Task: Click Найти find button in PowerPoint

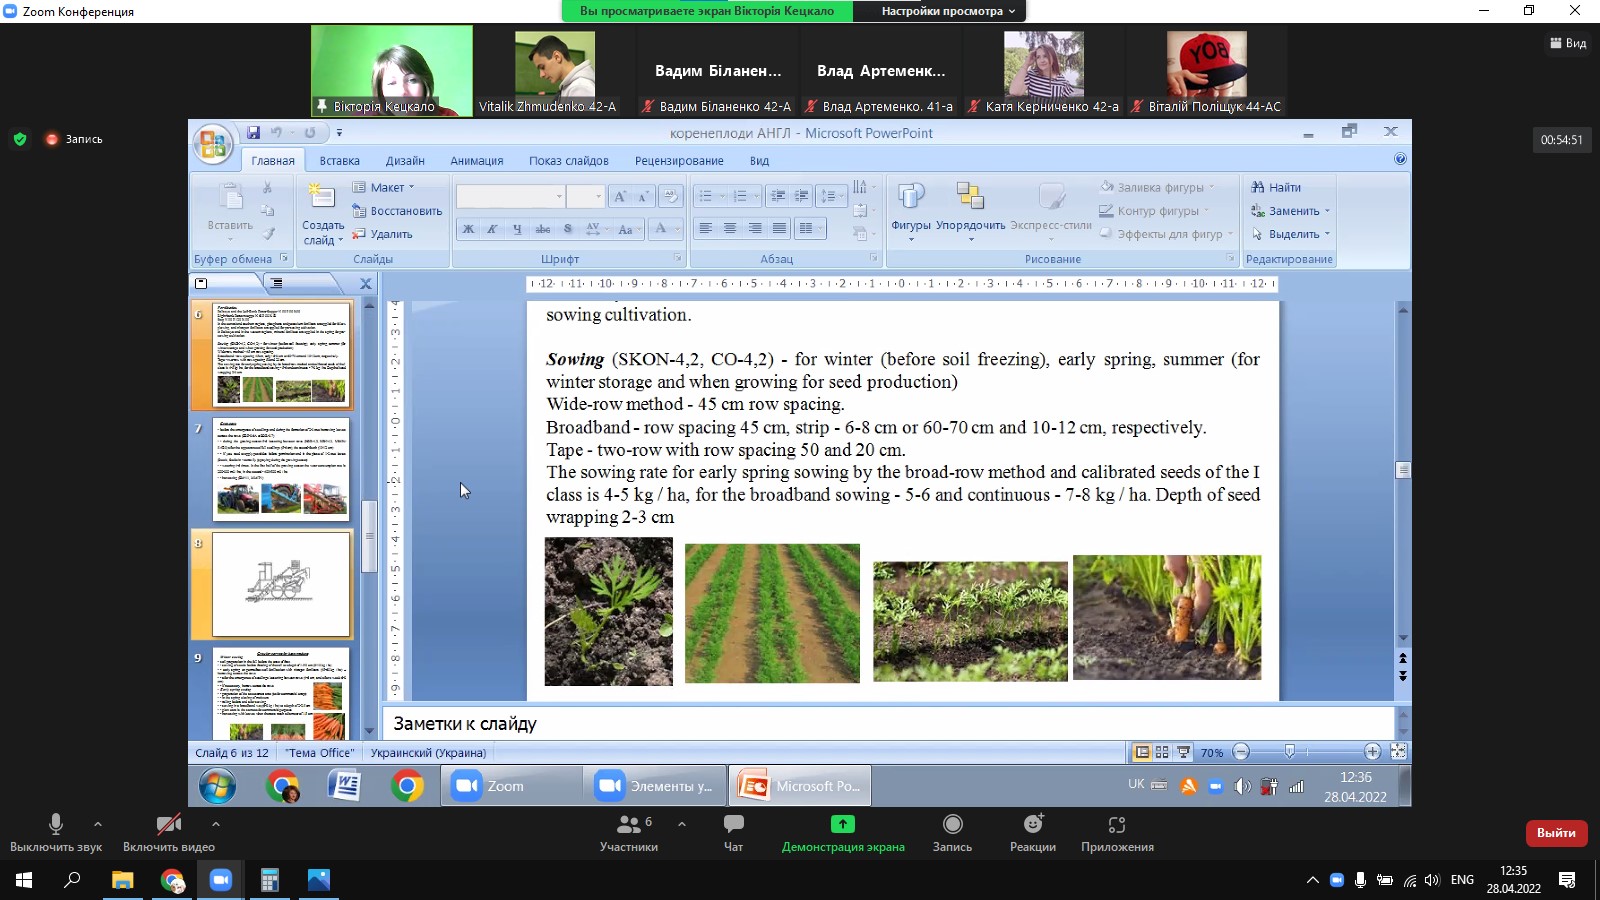Action: point(1276,187)
